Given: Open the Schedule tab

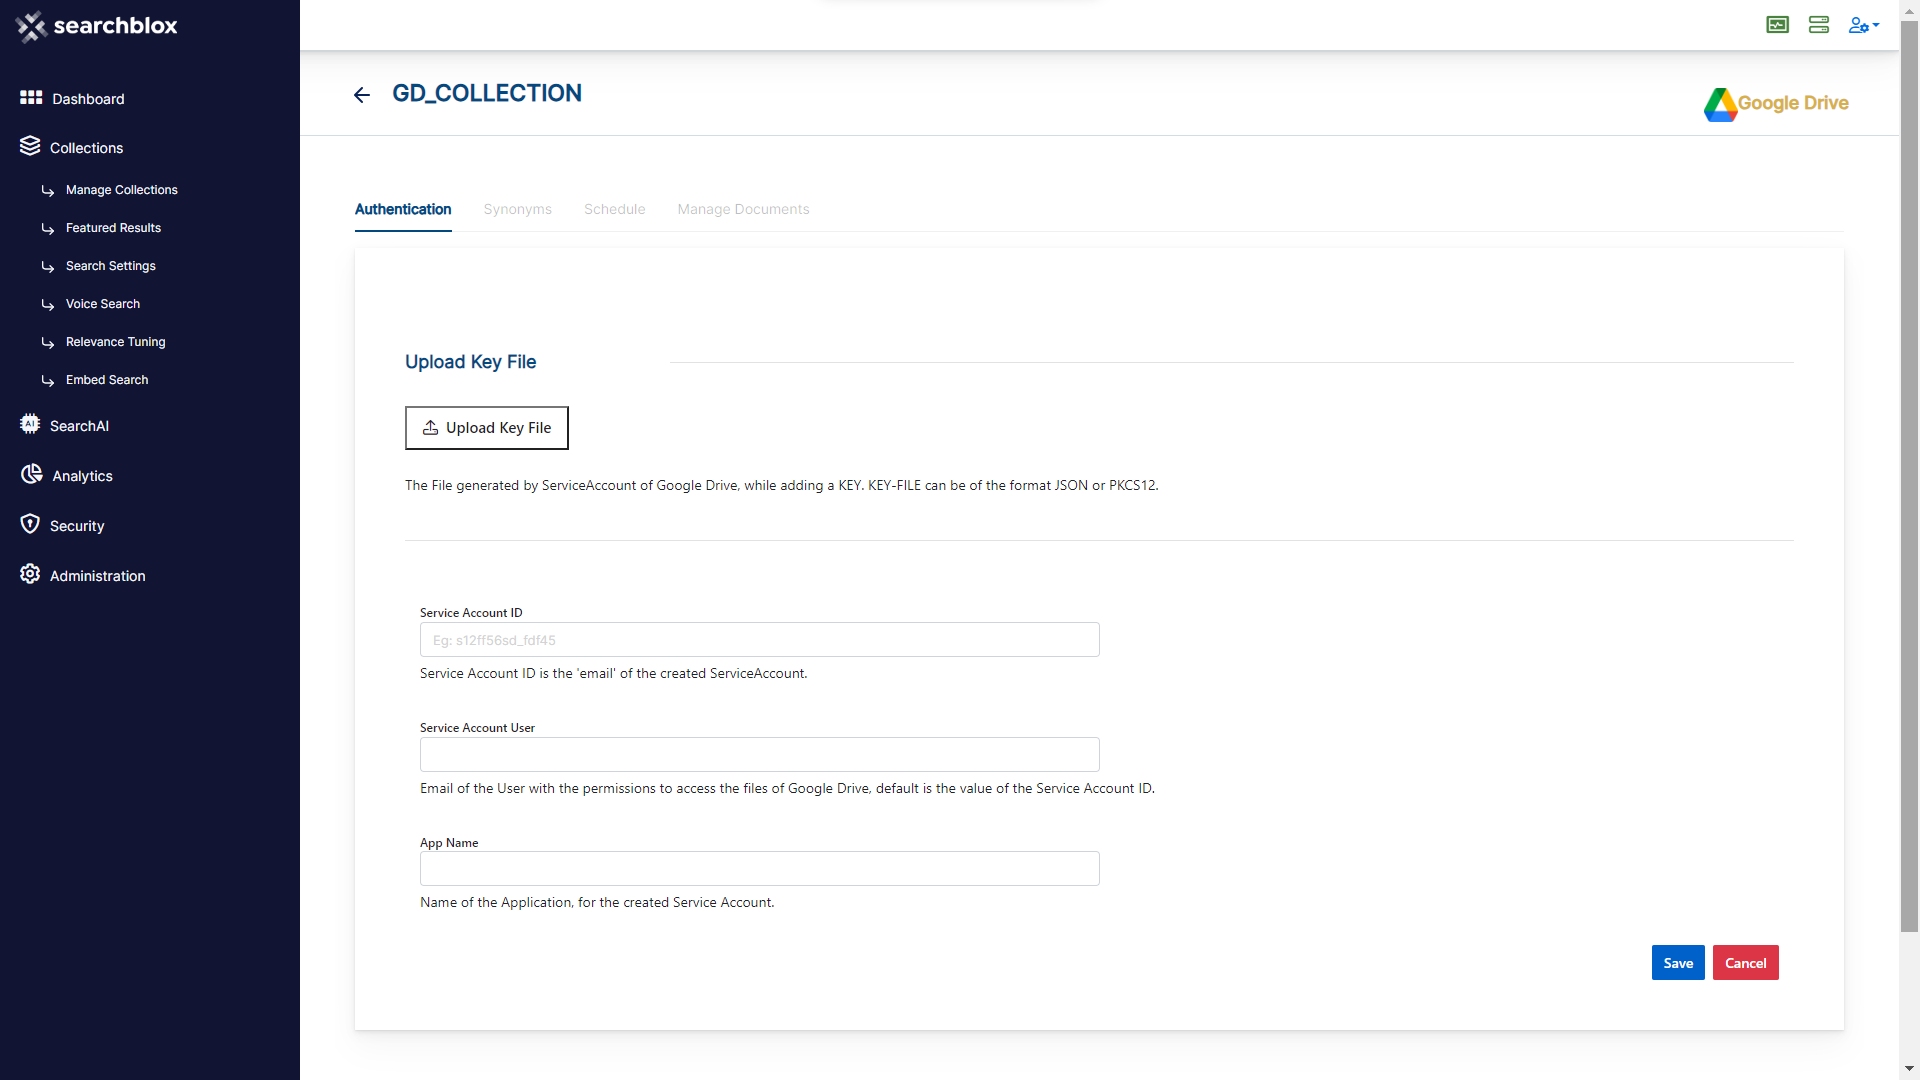Looking at the screenshot, I should [614, 209].
